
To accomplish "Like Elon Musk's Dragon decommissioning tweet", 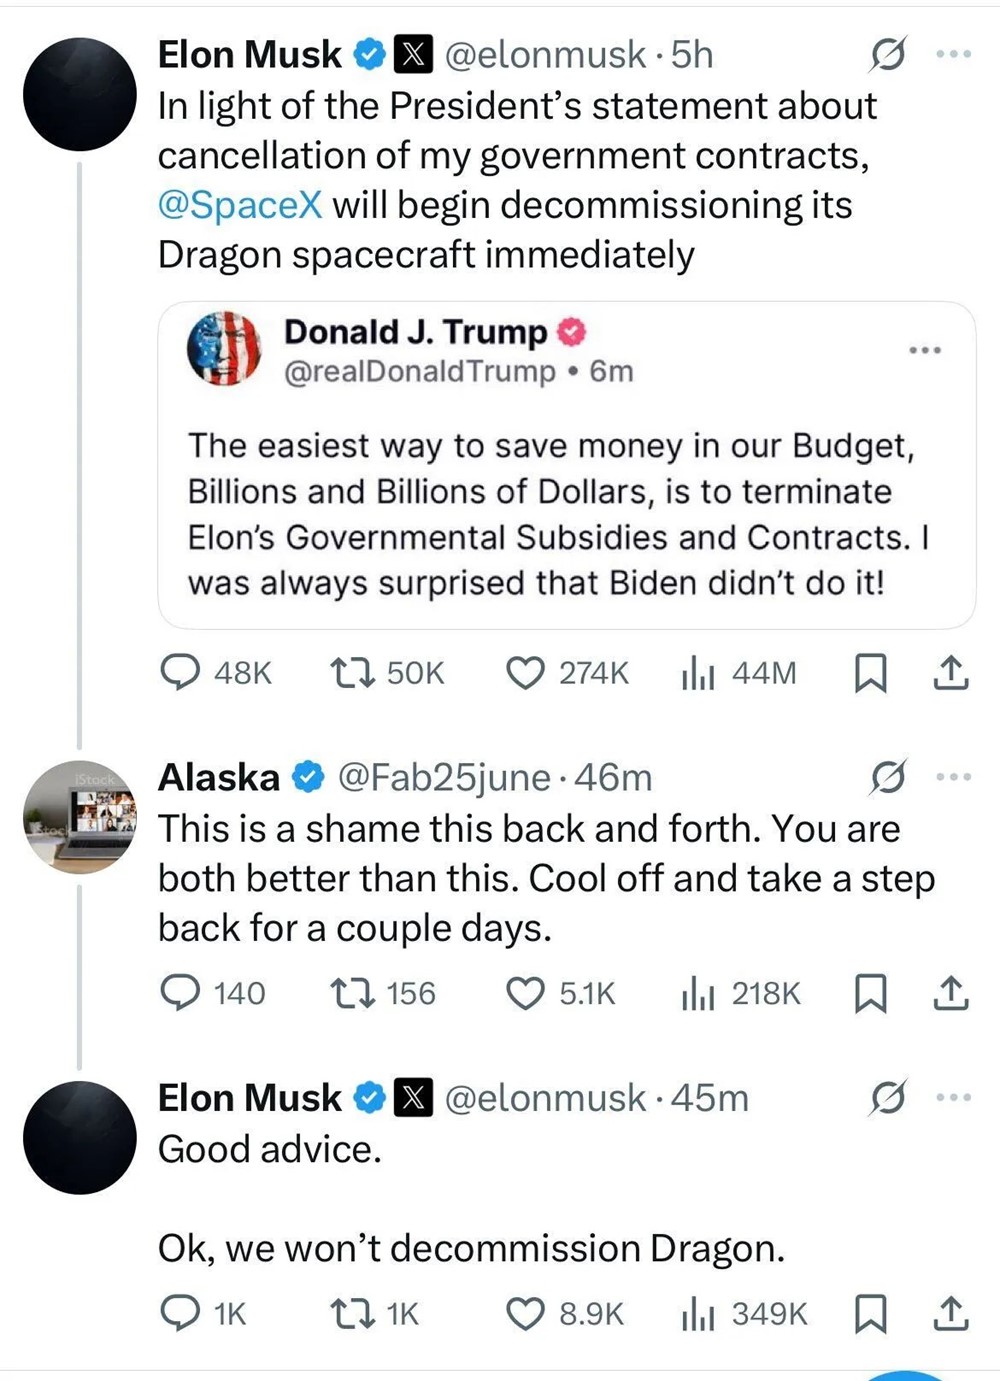I will tap(524, 673).
